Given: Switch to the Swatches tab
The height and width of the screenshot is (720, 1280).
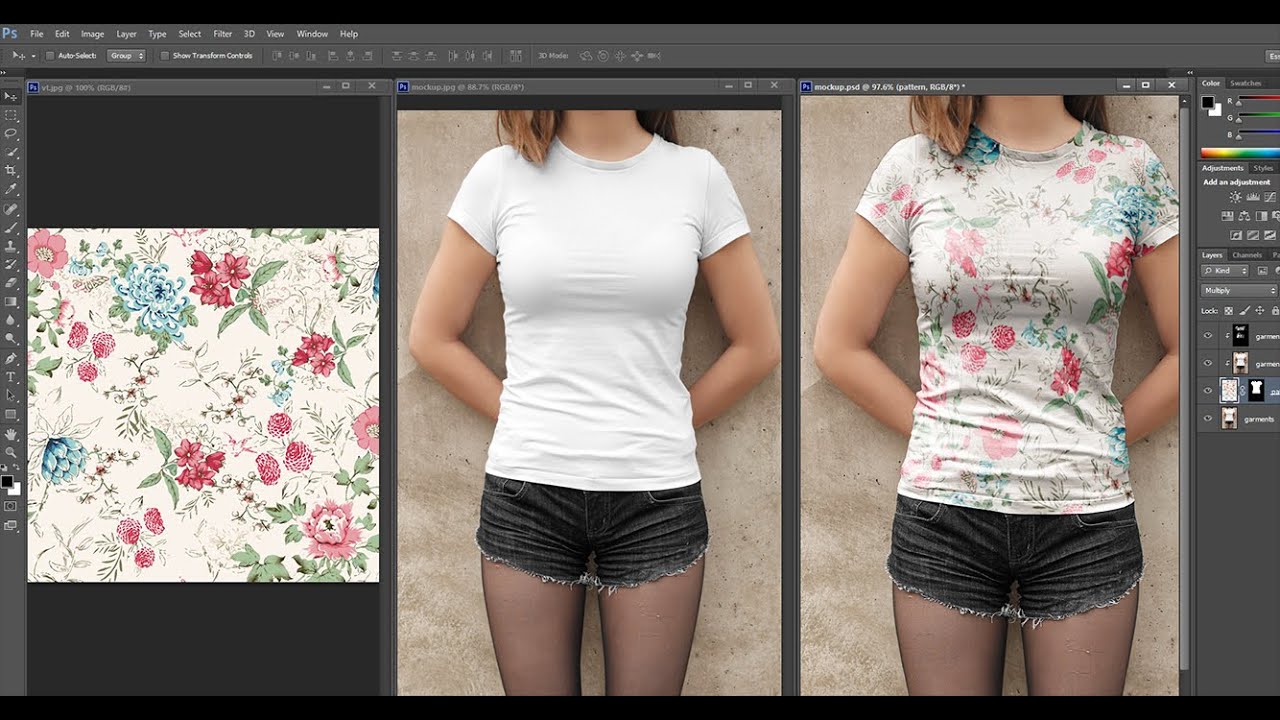Looking at the screenshot, I should pos(1245,83).
